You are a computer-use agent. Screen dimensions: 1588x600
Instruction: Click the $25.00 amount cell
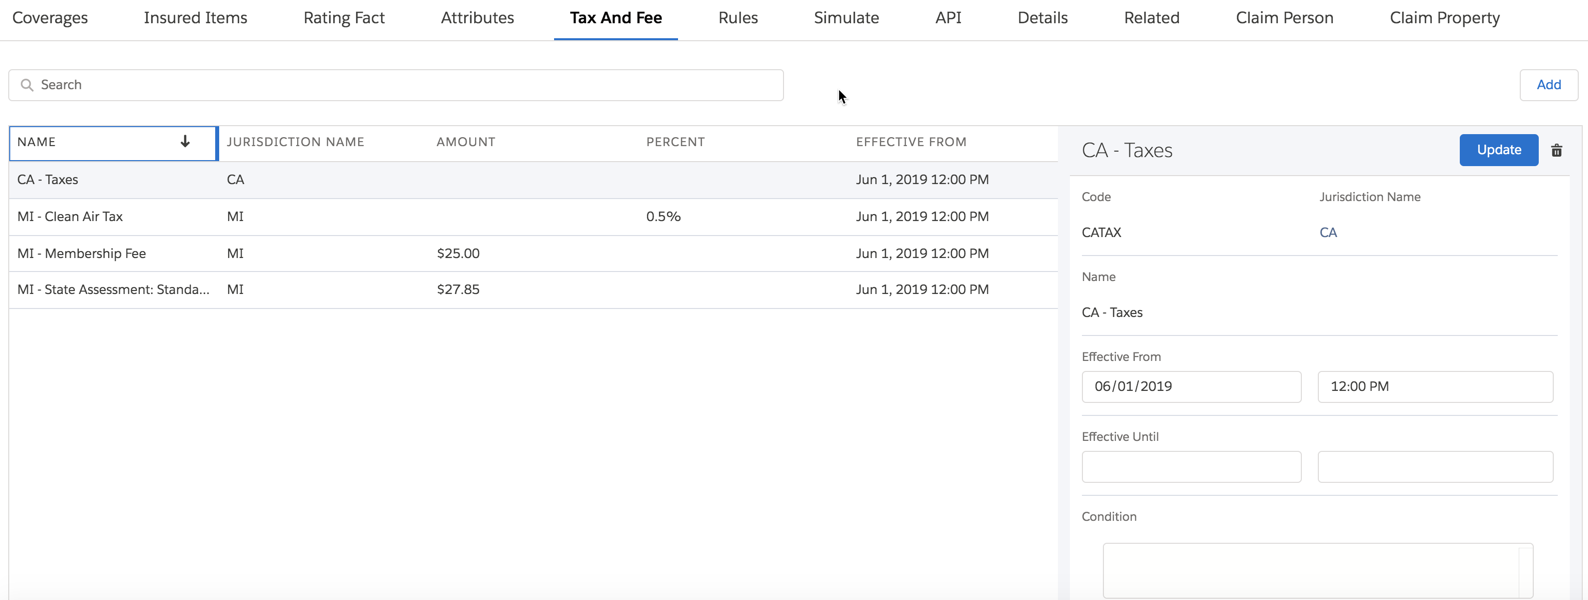458,254
